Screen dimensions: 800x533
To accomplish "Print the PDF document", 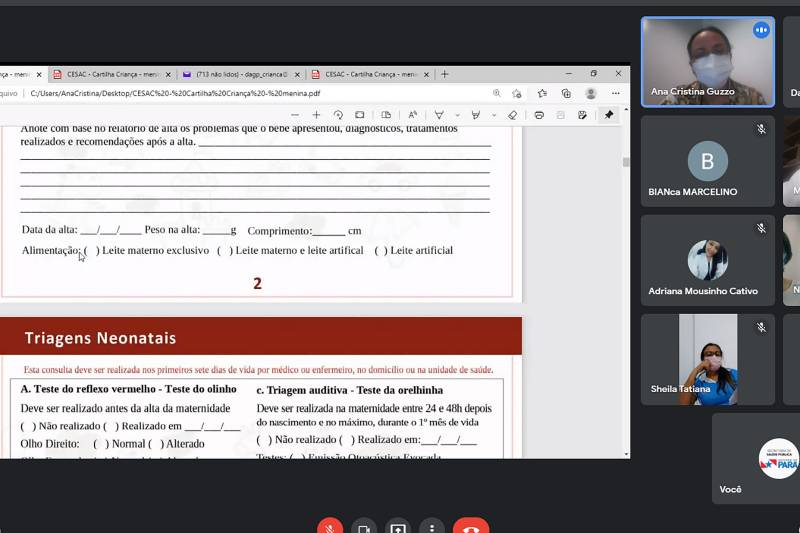I will coord(539,115).
